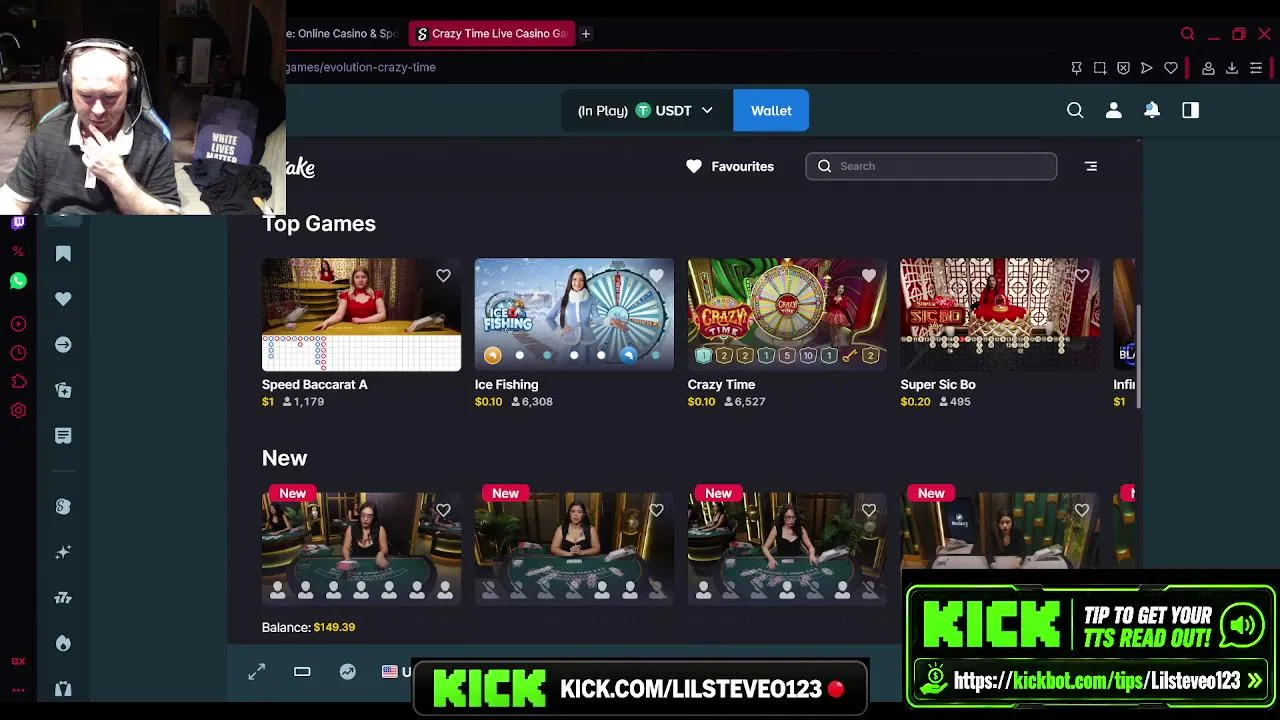Favourite the first New blackjack table
Viewport: 1280px width, 720px height.
(x=443, y=510)
